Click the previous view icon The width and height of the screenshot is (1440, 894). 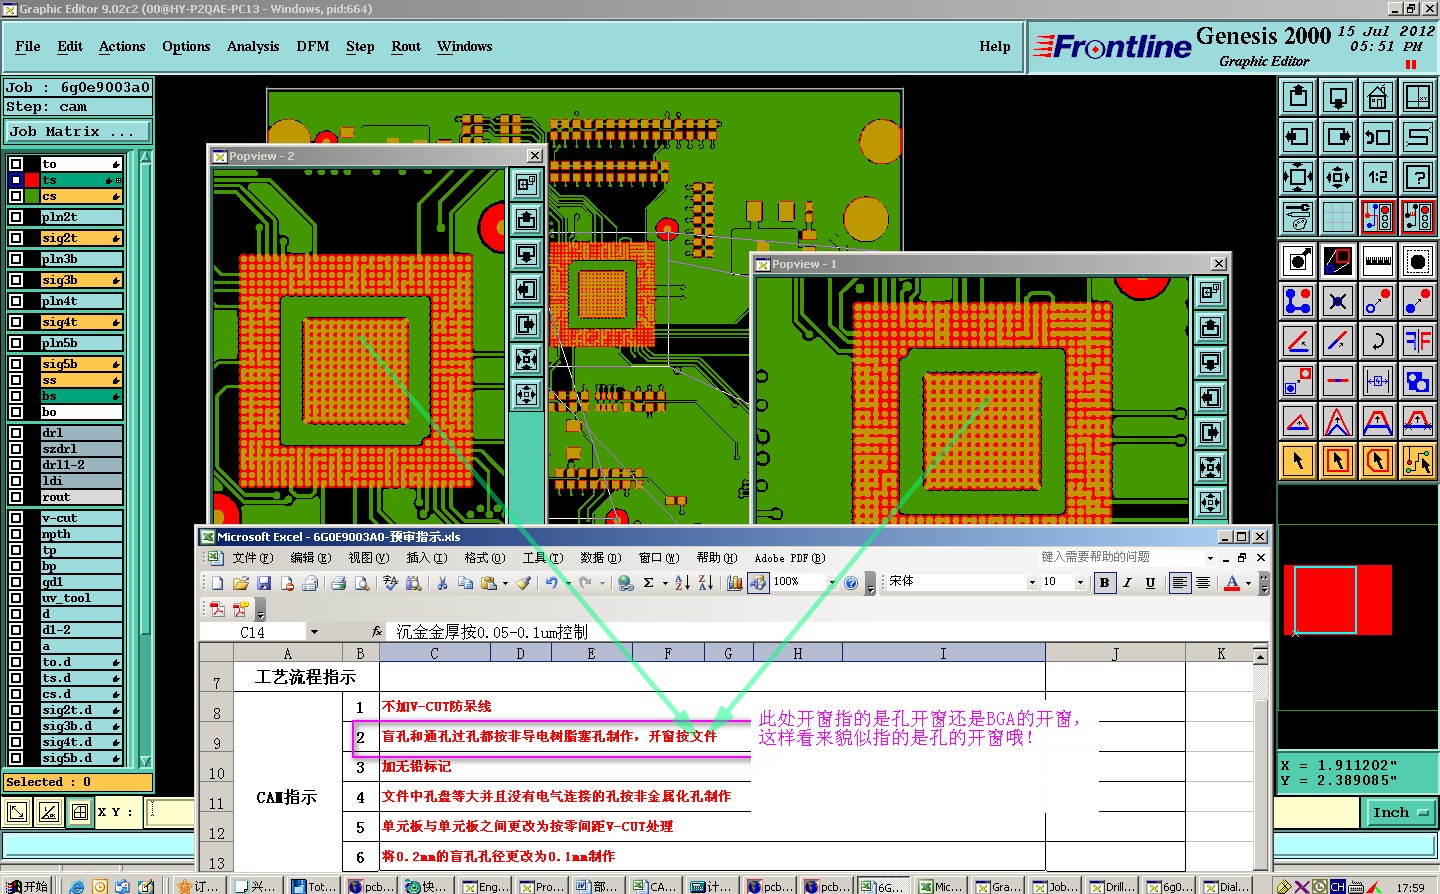1378,137
